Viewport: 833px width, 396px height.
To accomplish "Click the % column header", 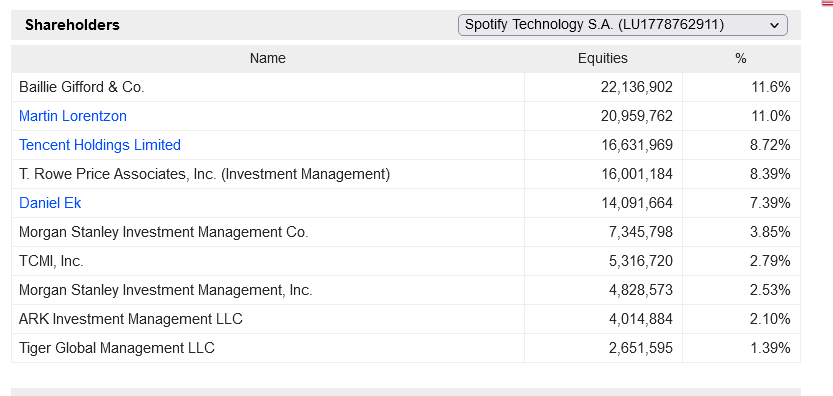I will click(741, 58).
